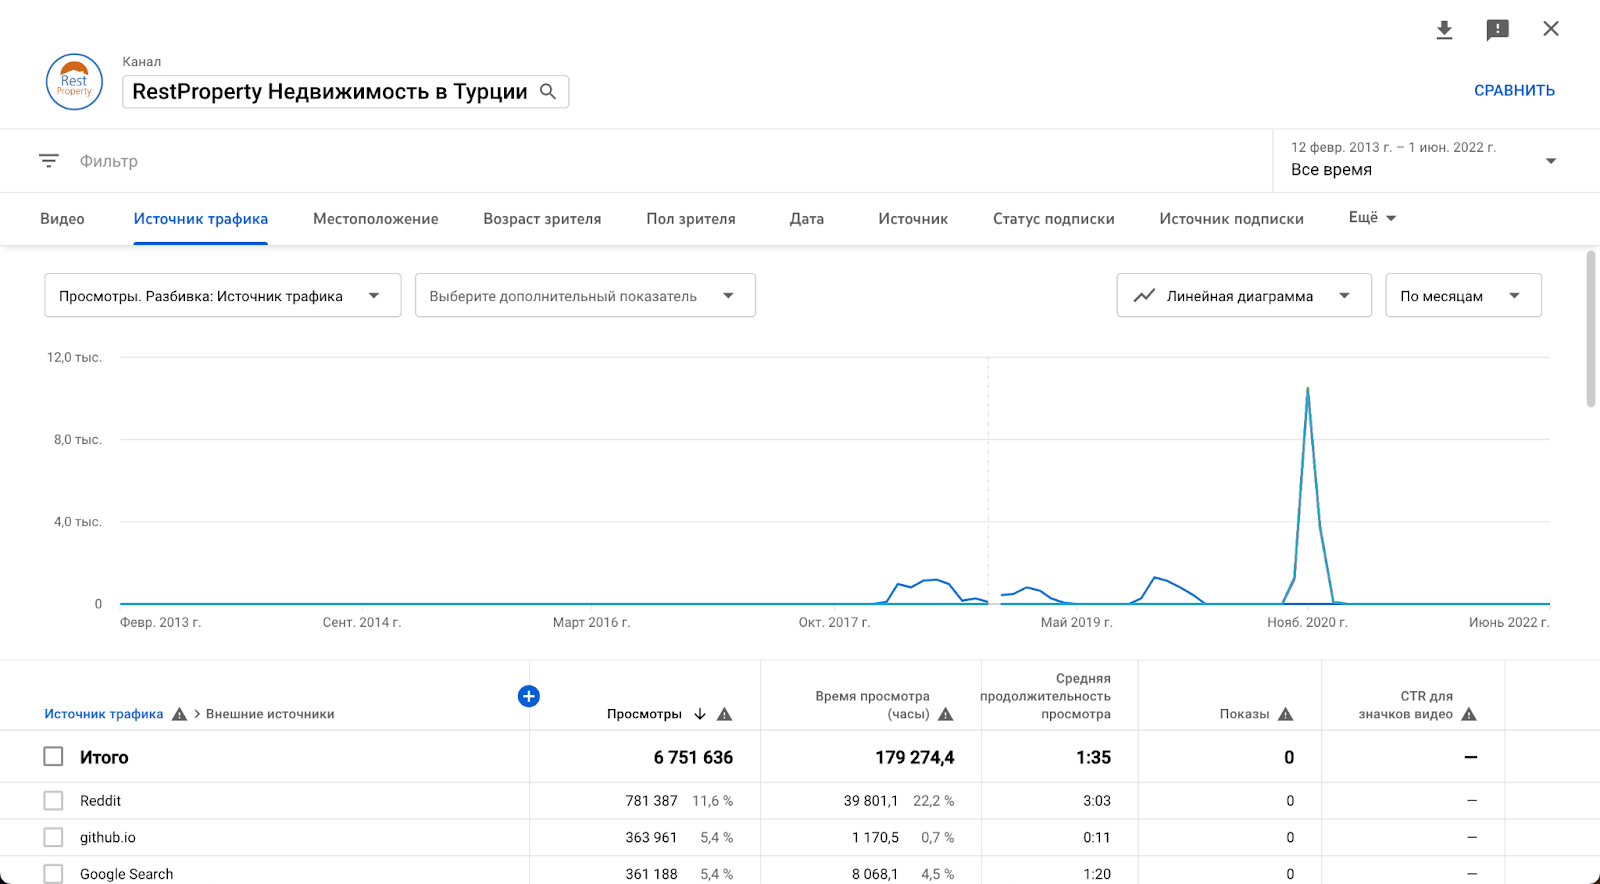
Task: Open the Возраст зрителя tab
Action: pos(542,219)
